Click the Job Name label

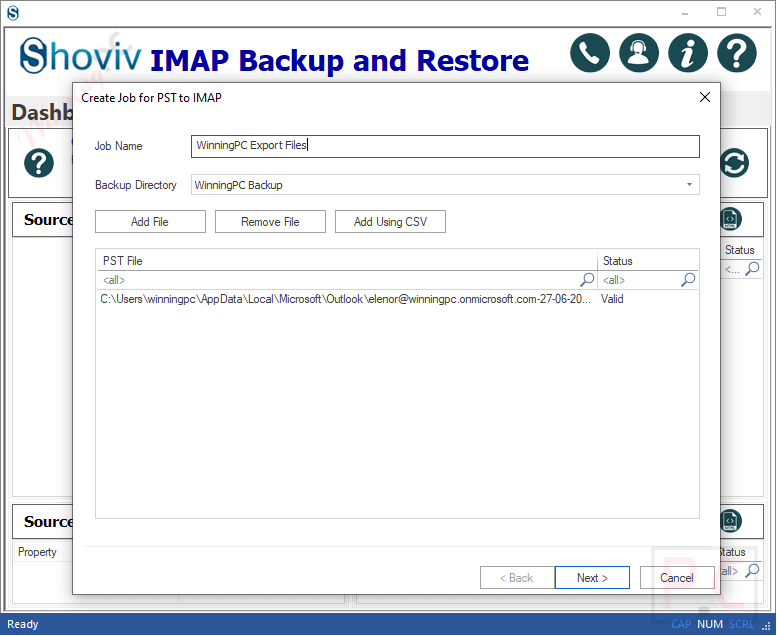coord(118,146)
